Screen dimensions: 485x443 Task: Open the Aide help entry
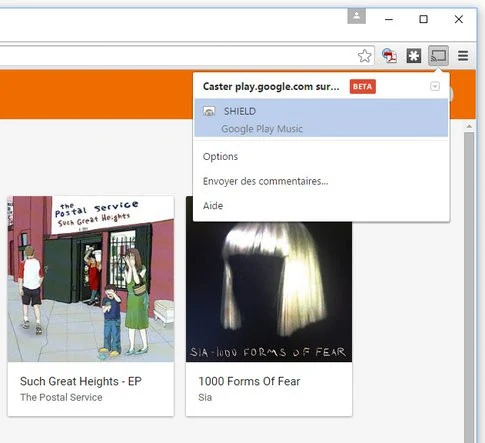pos(213,206)
